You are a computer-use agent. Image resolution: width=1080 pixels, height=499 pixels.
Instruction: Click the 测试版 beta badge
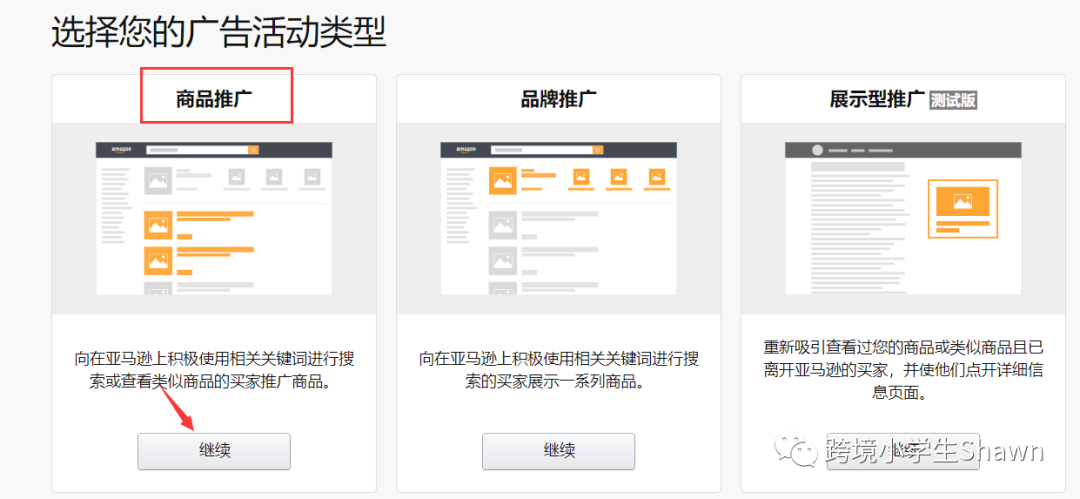click(952, 100)
